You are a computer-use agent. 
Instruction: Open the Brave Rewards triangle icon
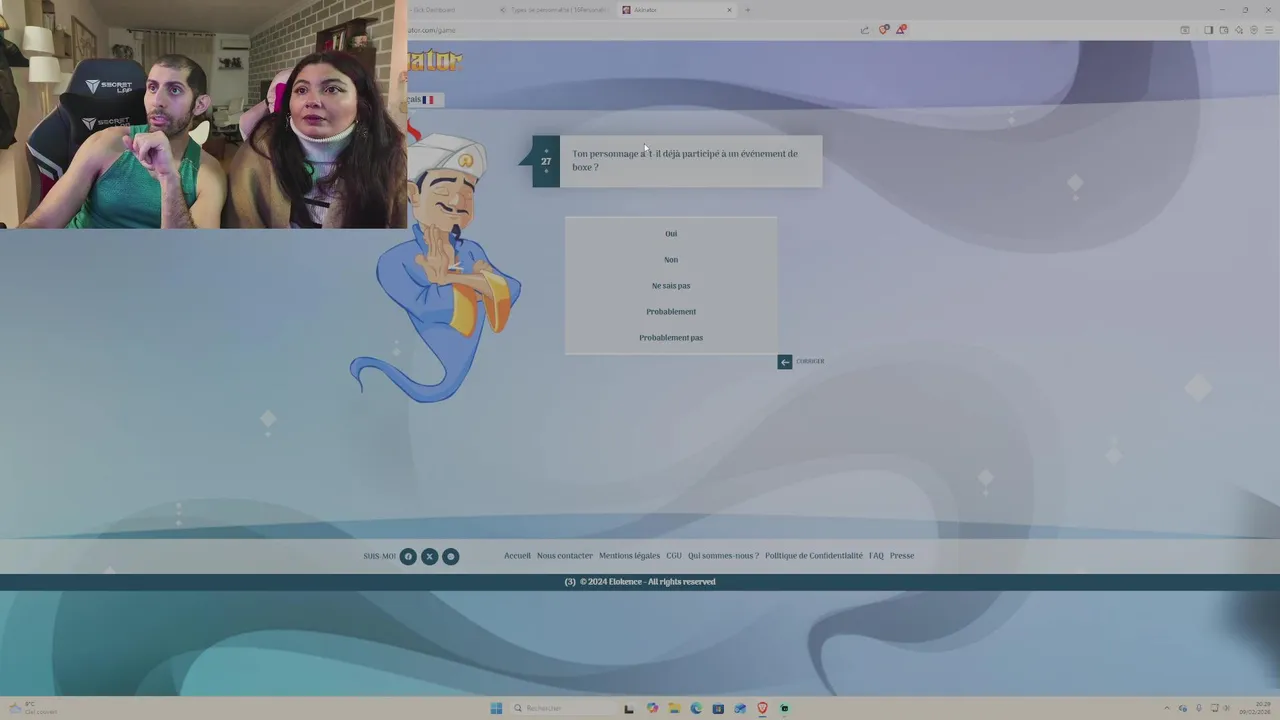pyautogui.click(x=900, y=30)
